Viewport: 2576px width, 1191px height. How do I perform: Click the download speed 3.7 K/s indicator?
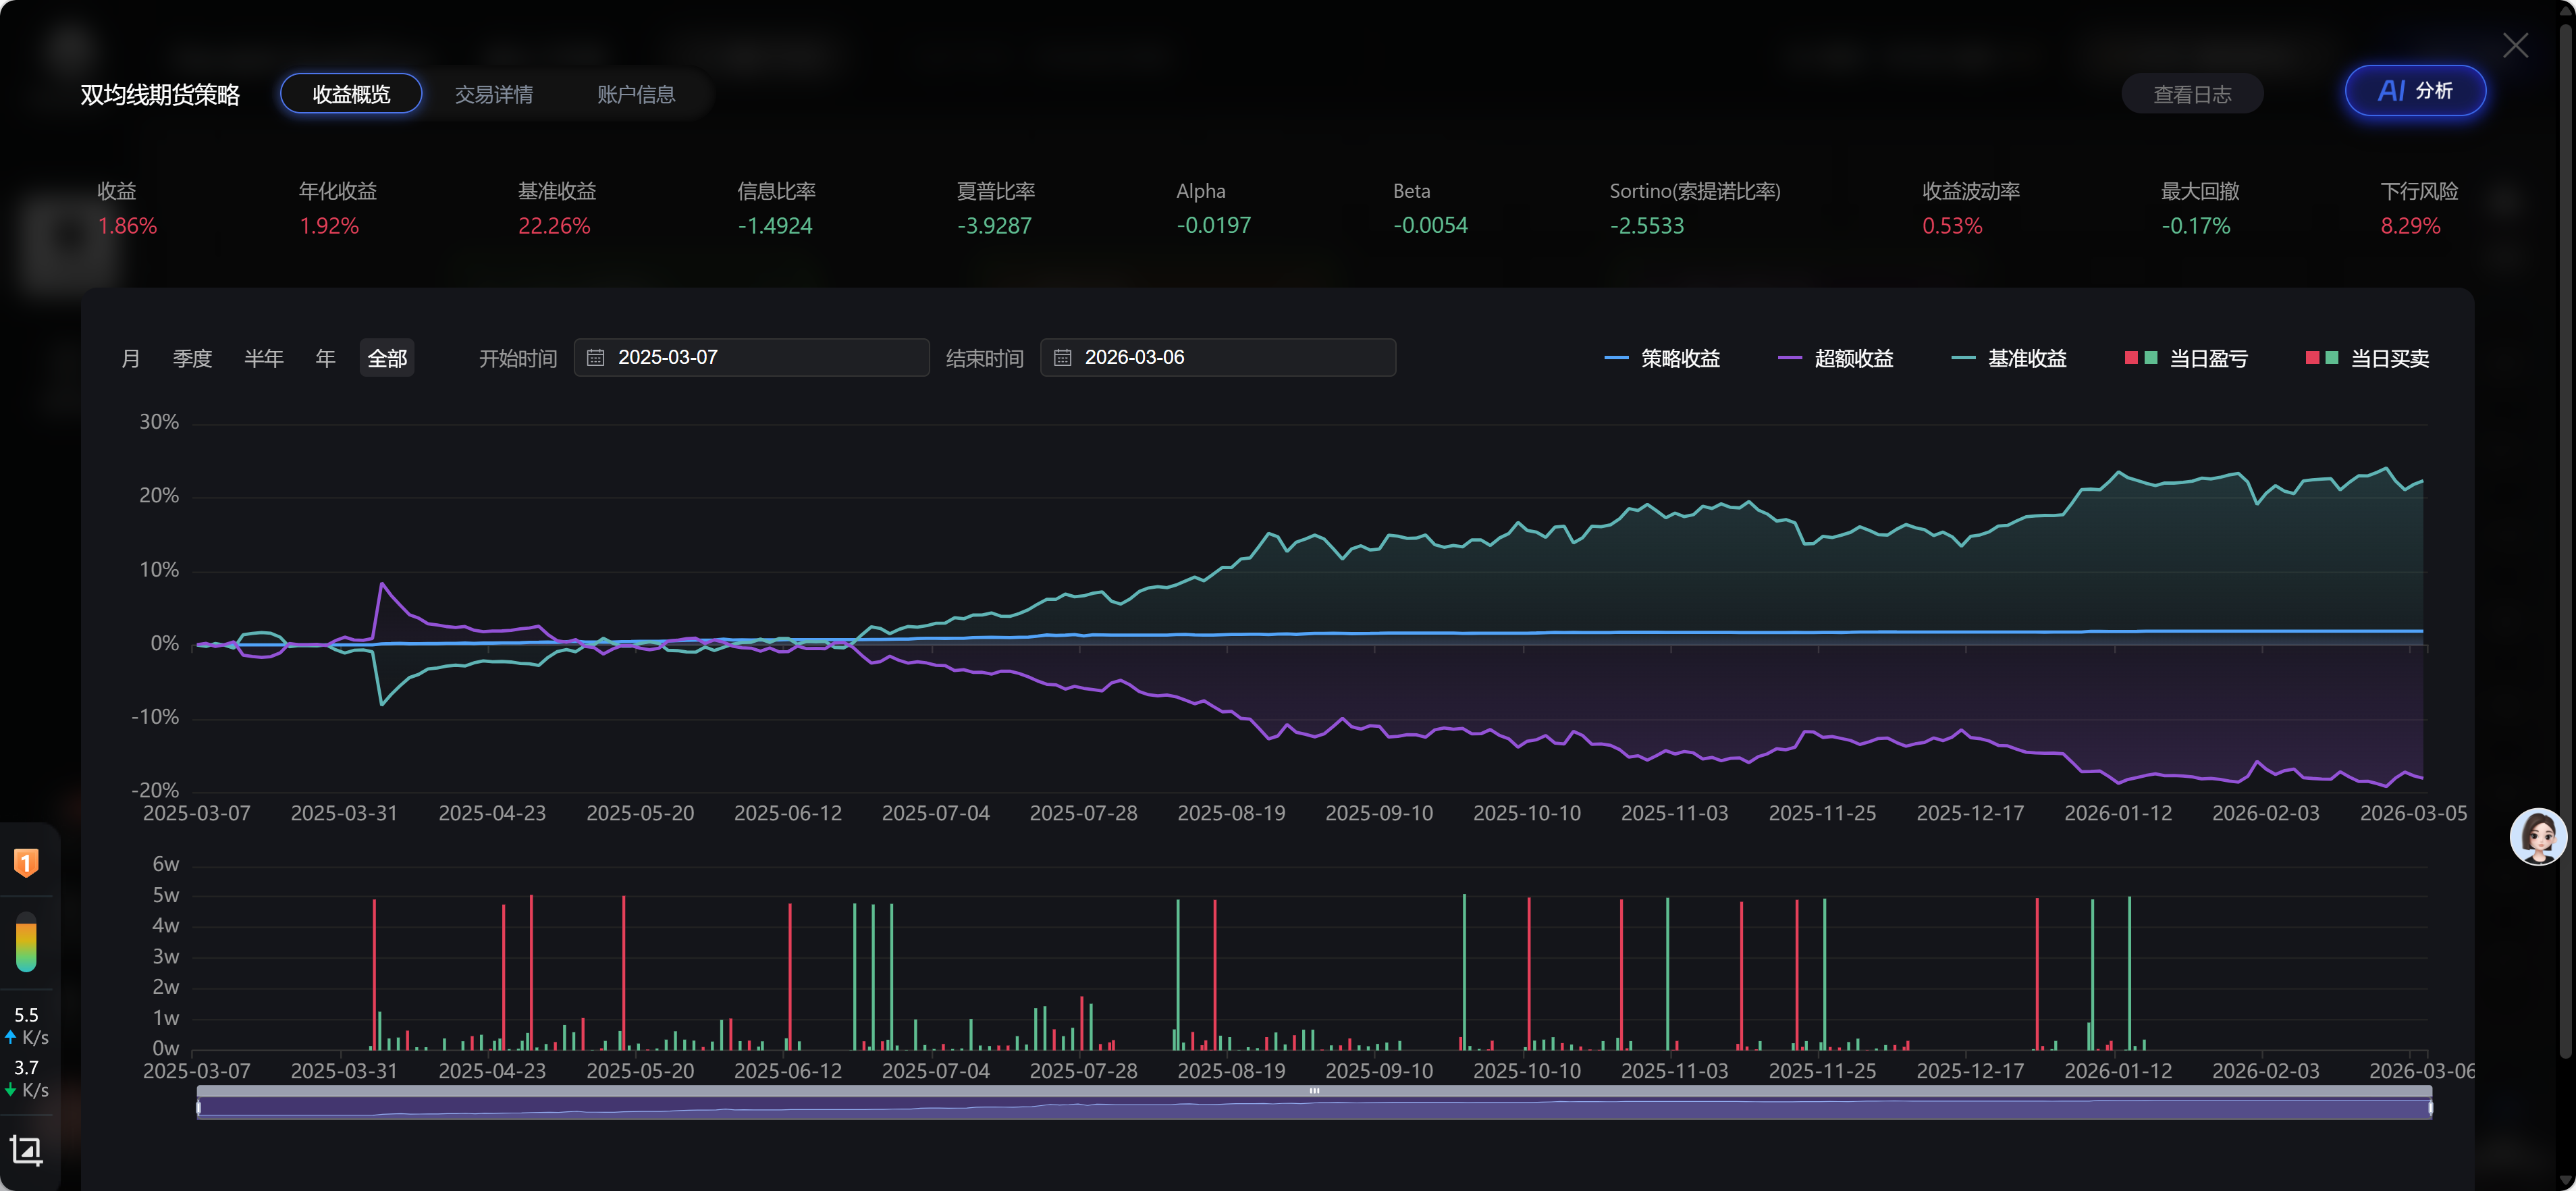tap(26, 1079)
